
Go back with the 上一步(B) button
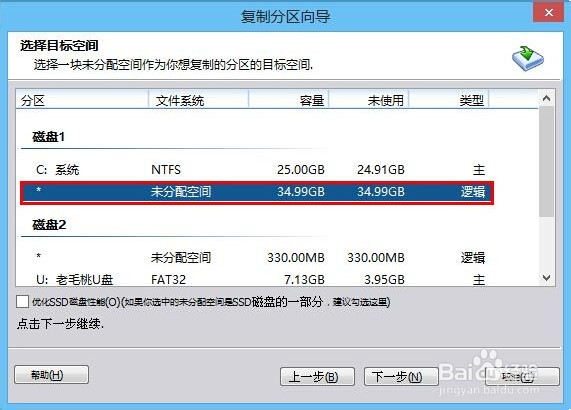(317, 377)
